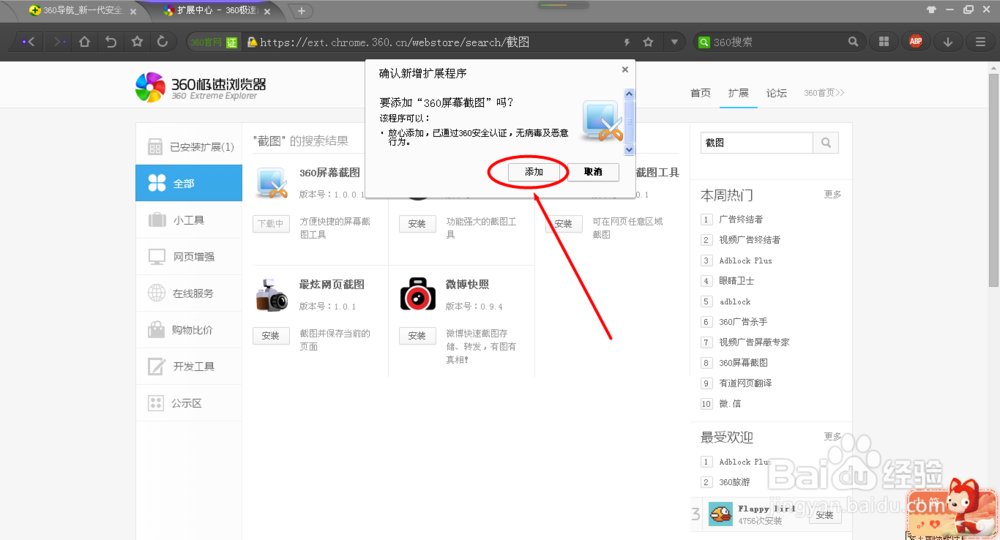Select 开发工具 category in the sidebar
This screenshot has width=1000, height=540.
coord(189,367)
